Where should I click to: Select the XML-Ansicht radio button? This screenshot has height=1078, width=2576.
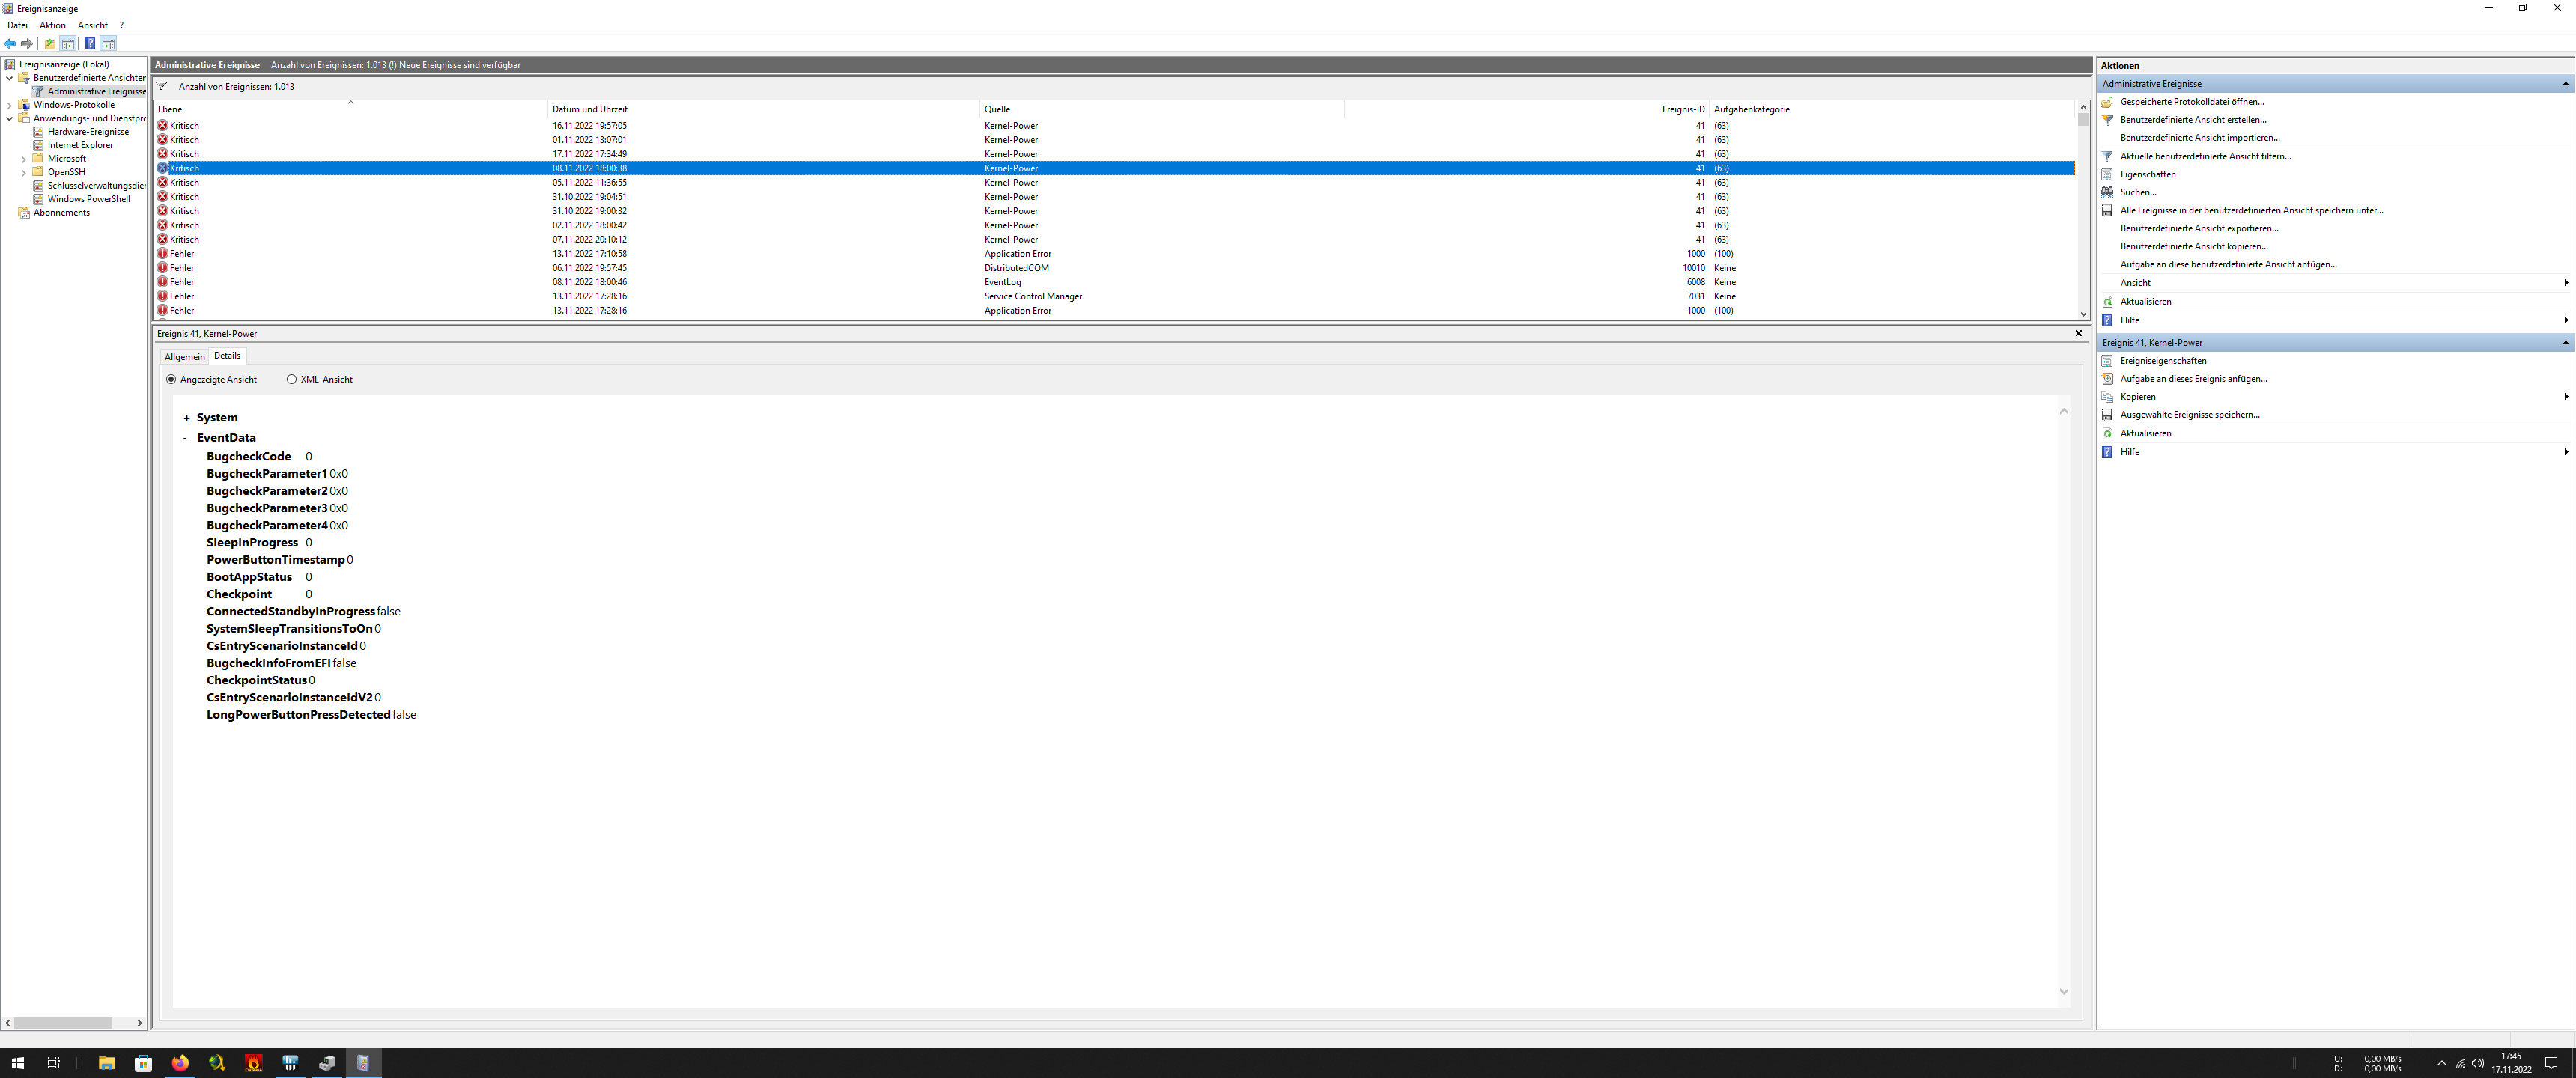point(292,380)
